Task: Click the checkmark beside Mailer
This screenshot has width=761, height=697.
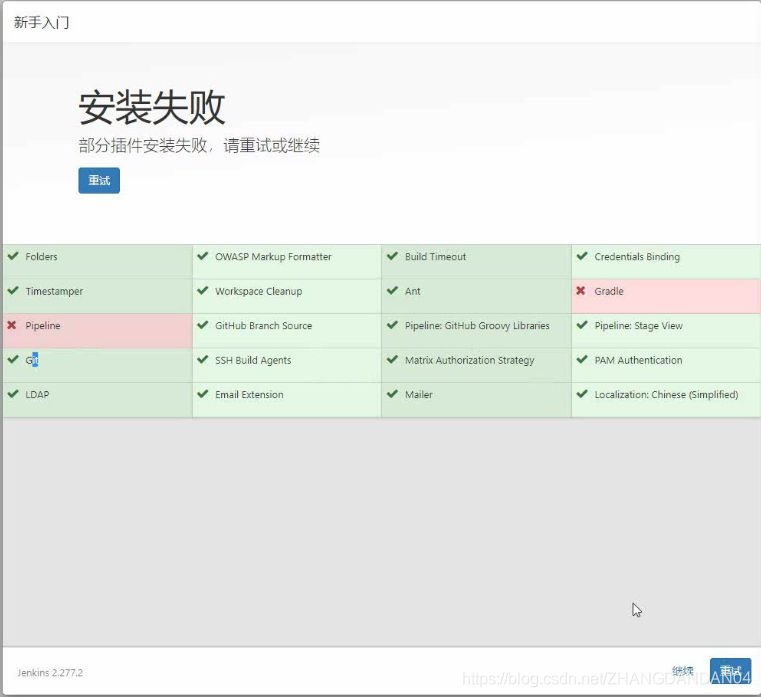Action: pyautogui.click(x=392, y=394)
